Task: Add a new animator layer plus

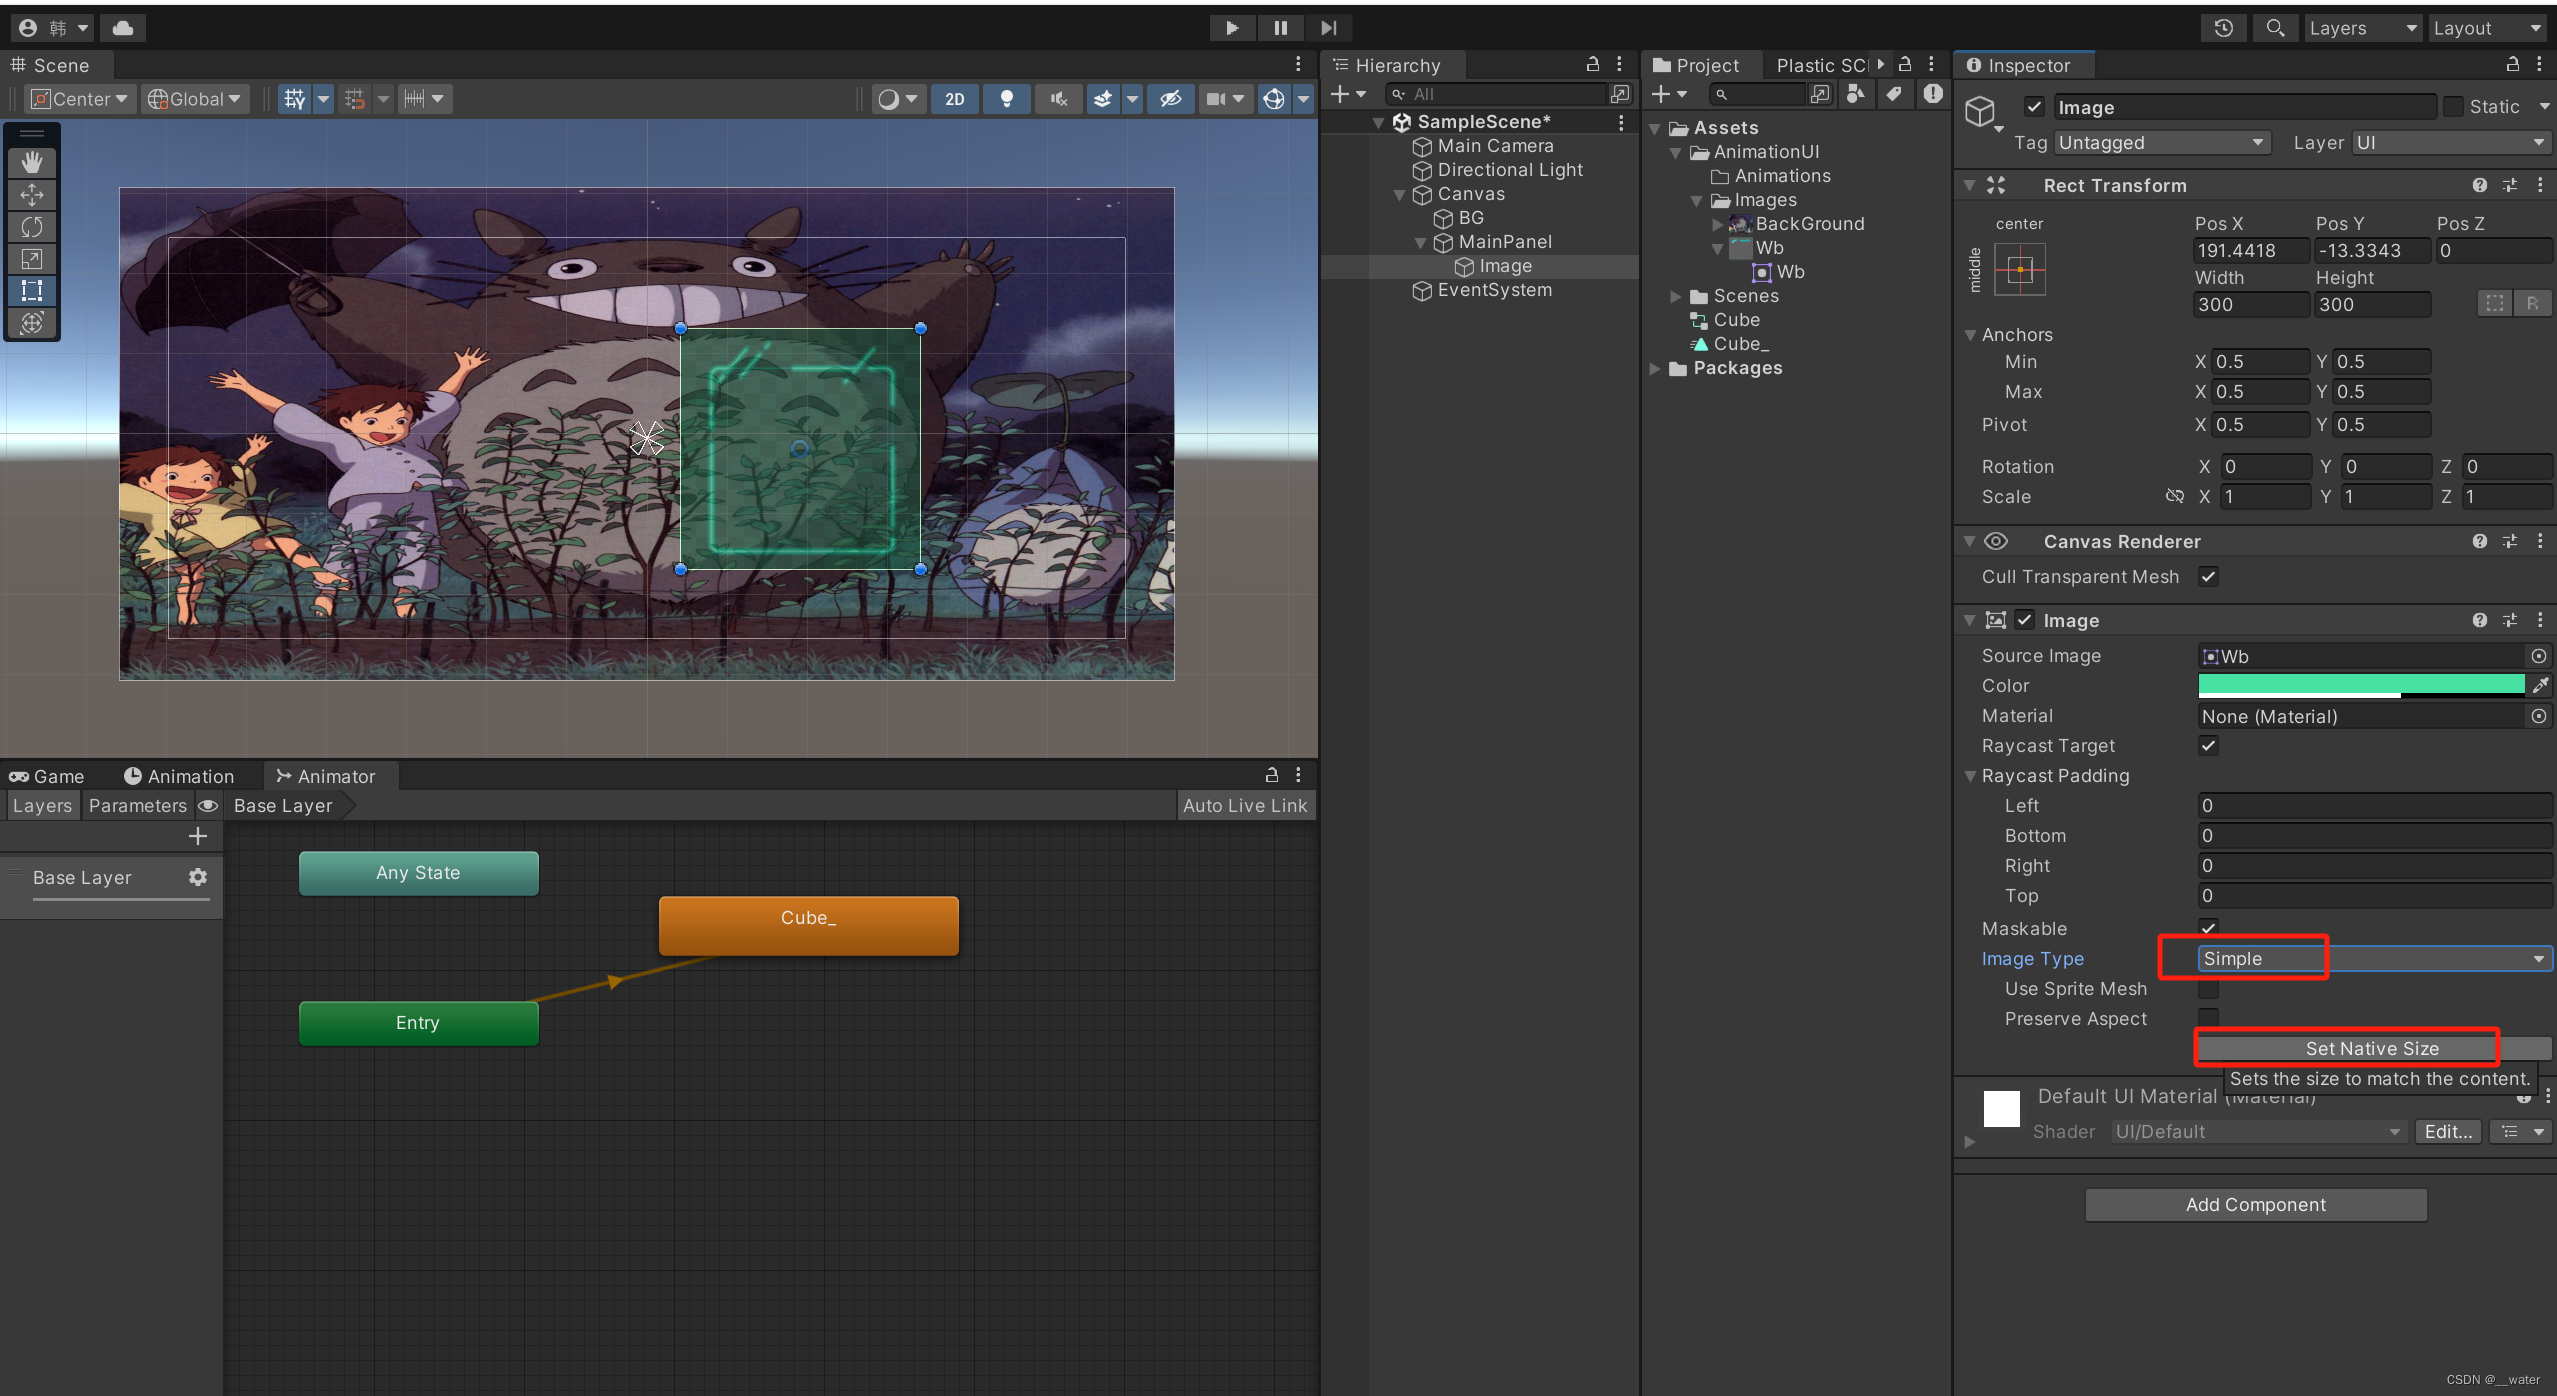Action: [x=198, y=836]
